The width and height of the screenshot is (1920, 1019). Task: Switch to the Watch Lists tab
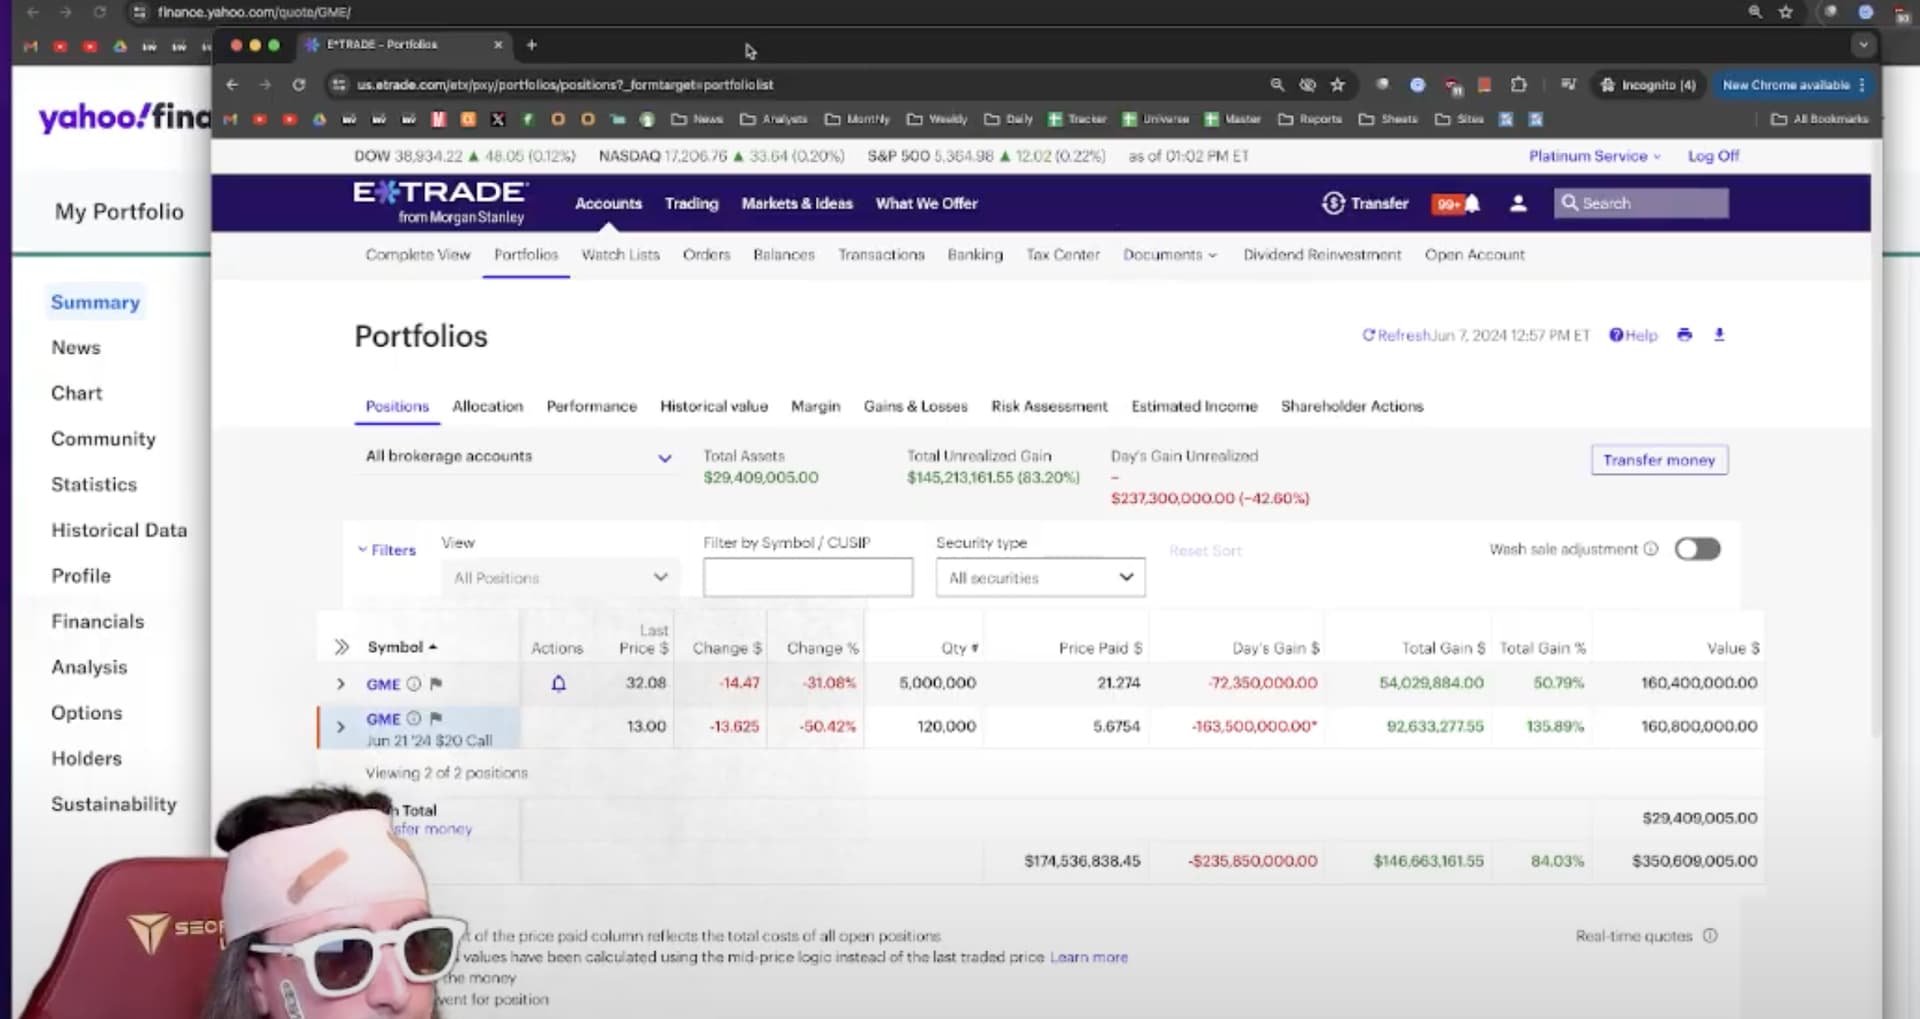pos(620,255)
